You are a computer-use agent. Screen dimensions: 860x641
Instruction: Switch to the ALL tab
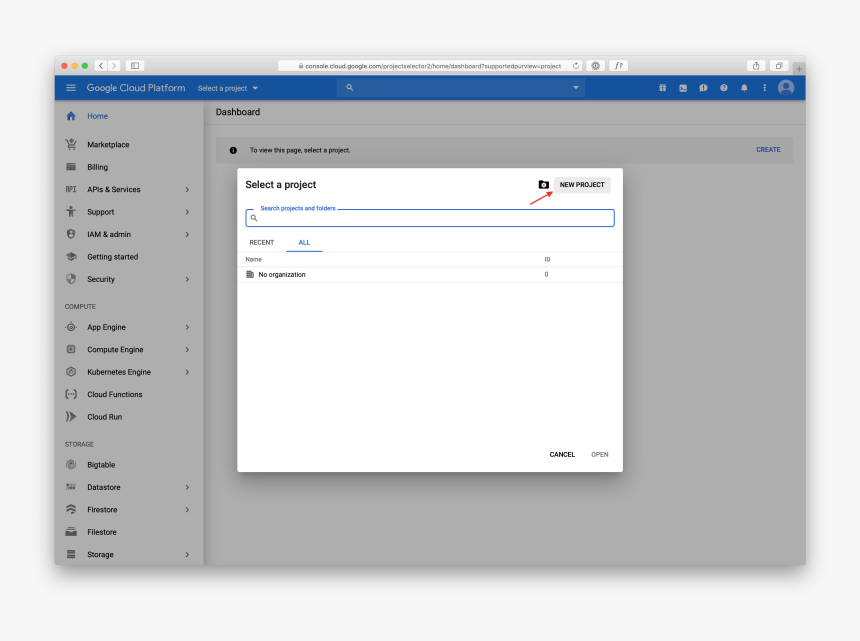[x=304, y=242]
